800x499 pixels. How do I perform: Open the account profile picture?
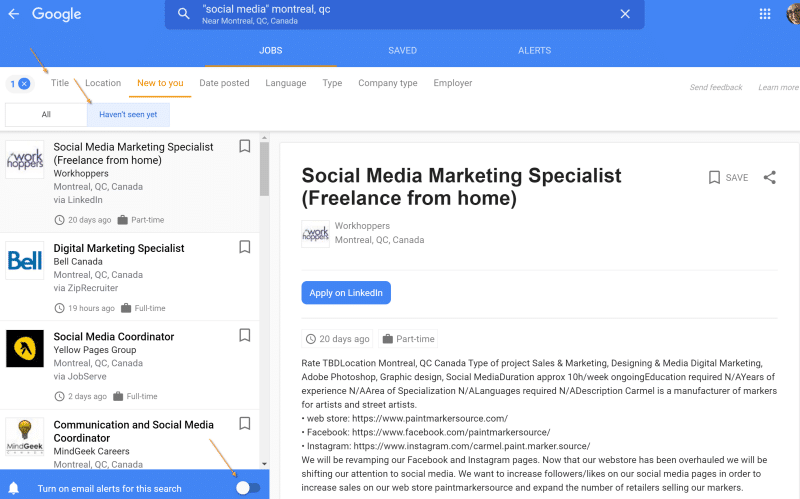point(793,13)
